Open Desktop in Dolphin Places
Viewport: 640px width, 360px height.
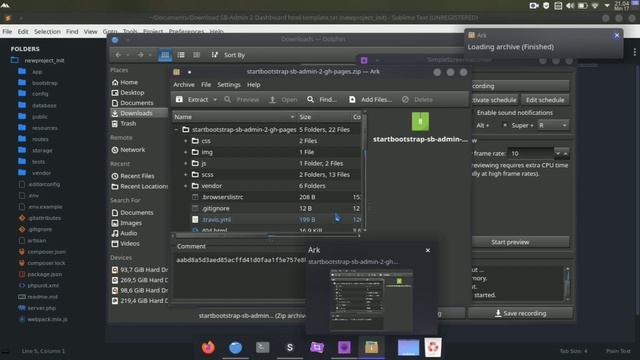[128, 93]
